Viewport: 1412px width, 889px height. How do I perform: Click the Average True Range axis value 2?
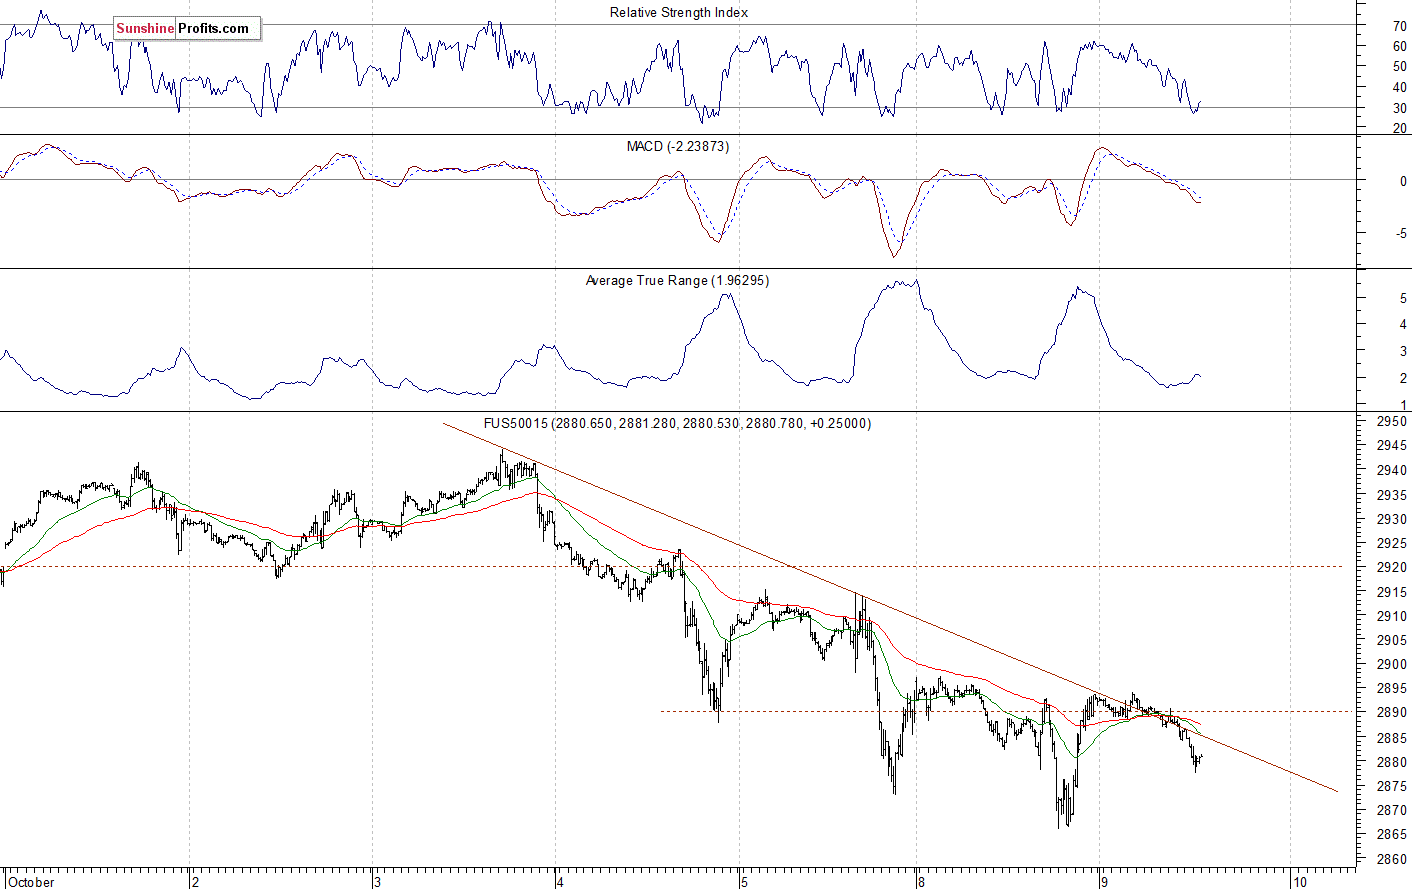click(1404, 378)
